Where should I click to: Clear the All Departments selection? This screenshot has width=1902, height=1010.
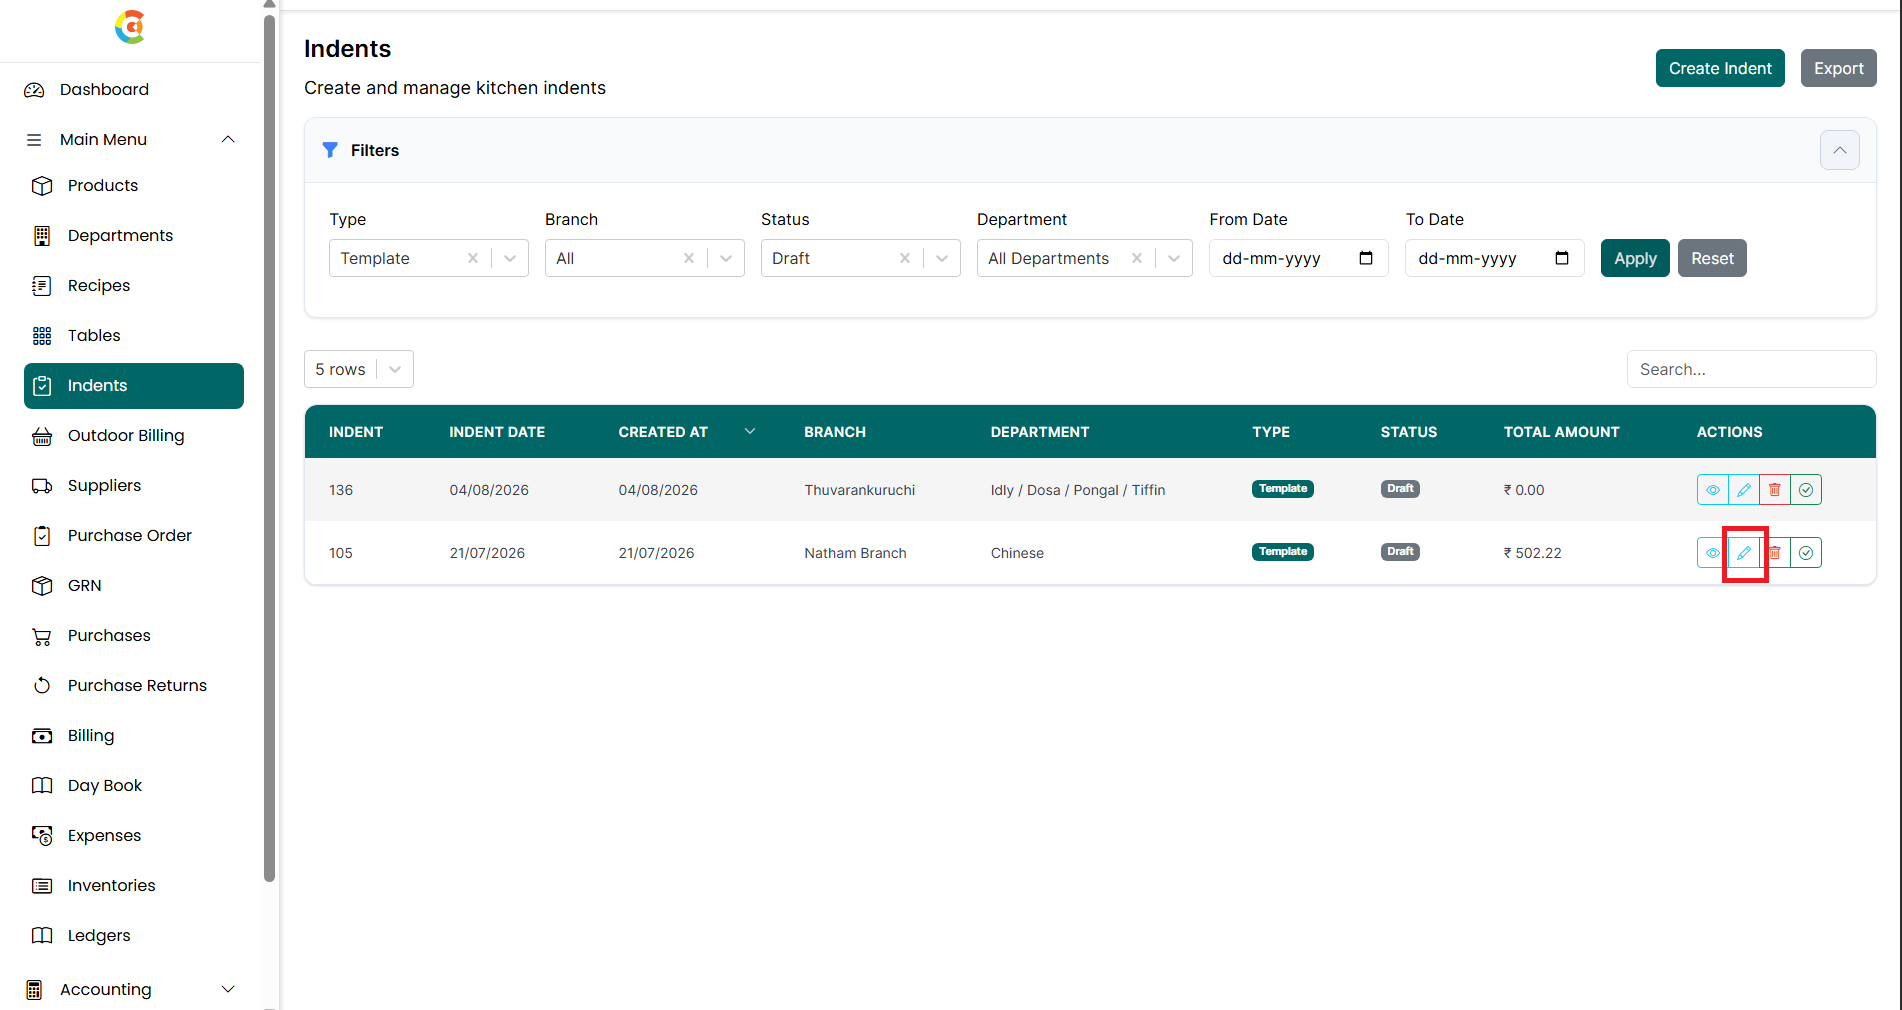click(1137, 258)
